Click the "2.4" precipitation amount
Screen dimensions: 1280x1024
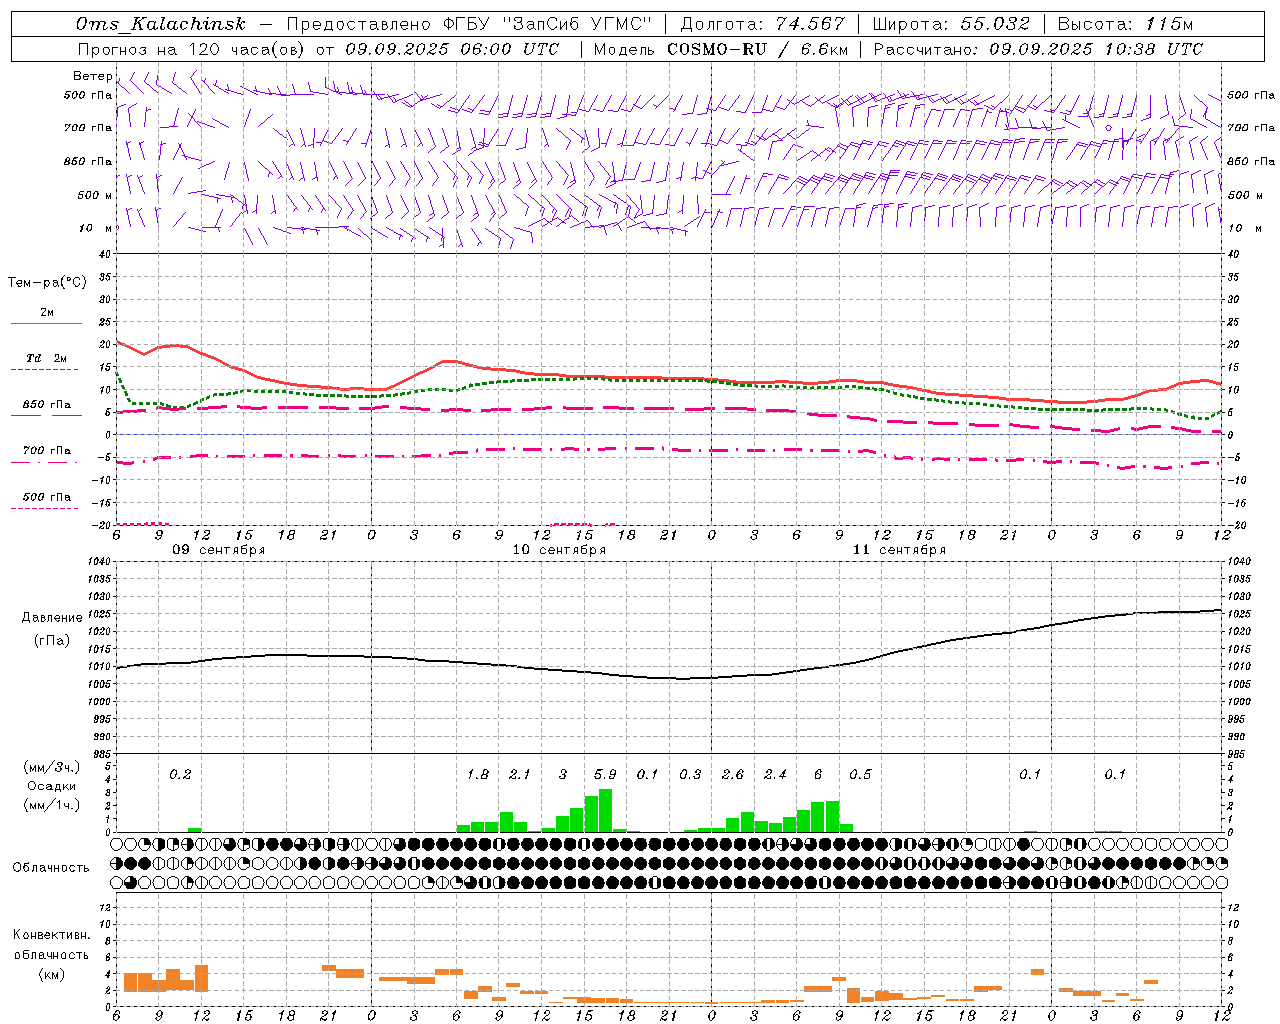775,774
